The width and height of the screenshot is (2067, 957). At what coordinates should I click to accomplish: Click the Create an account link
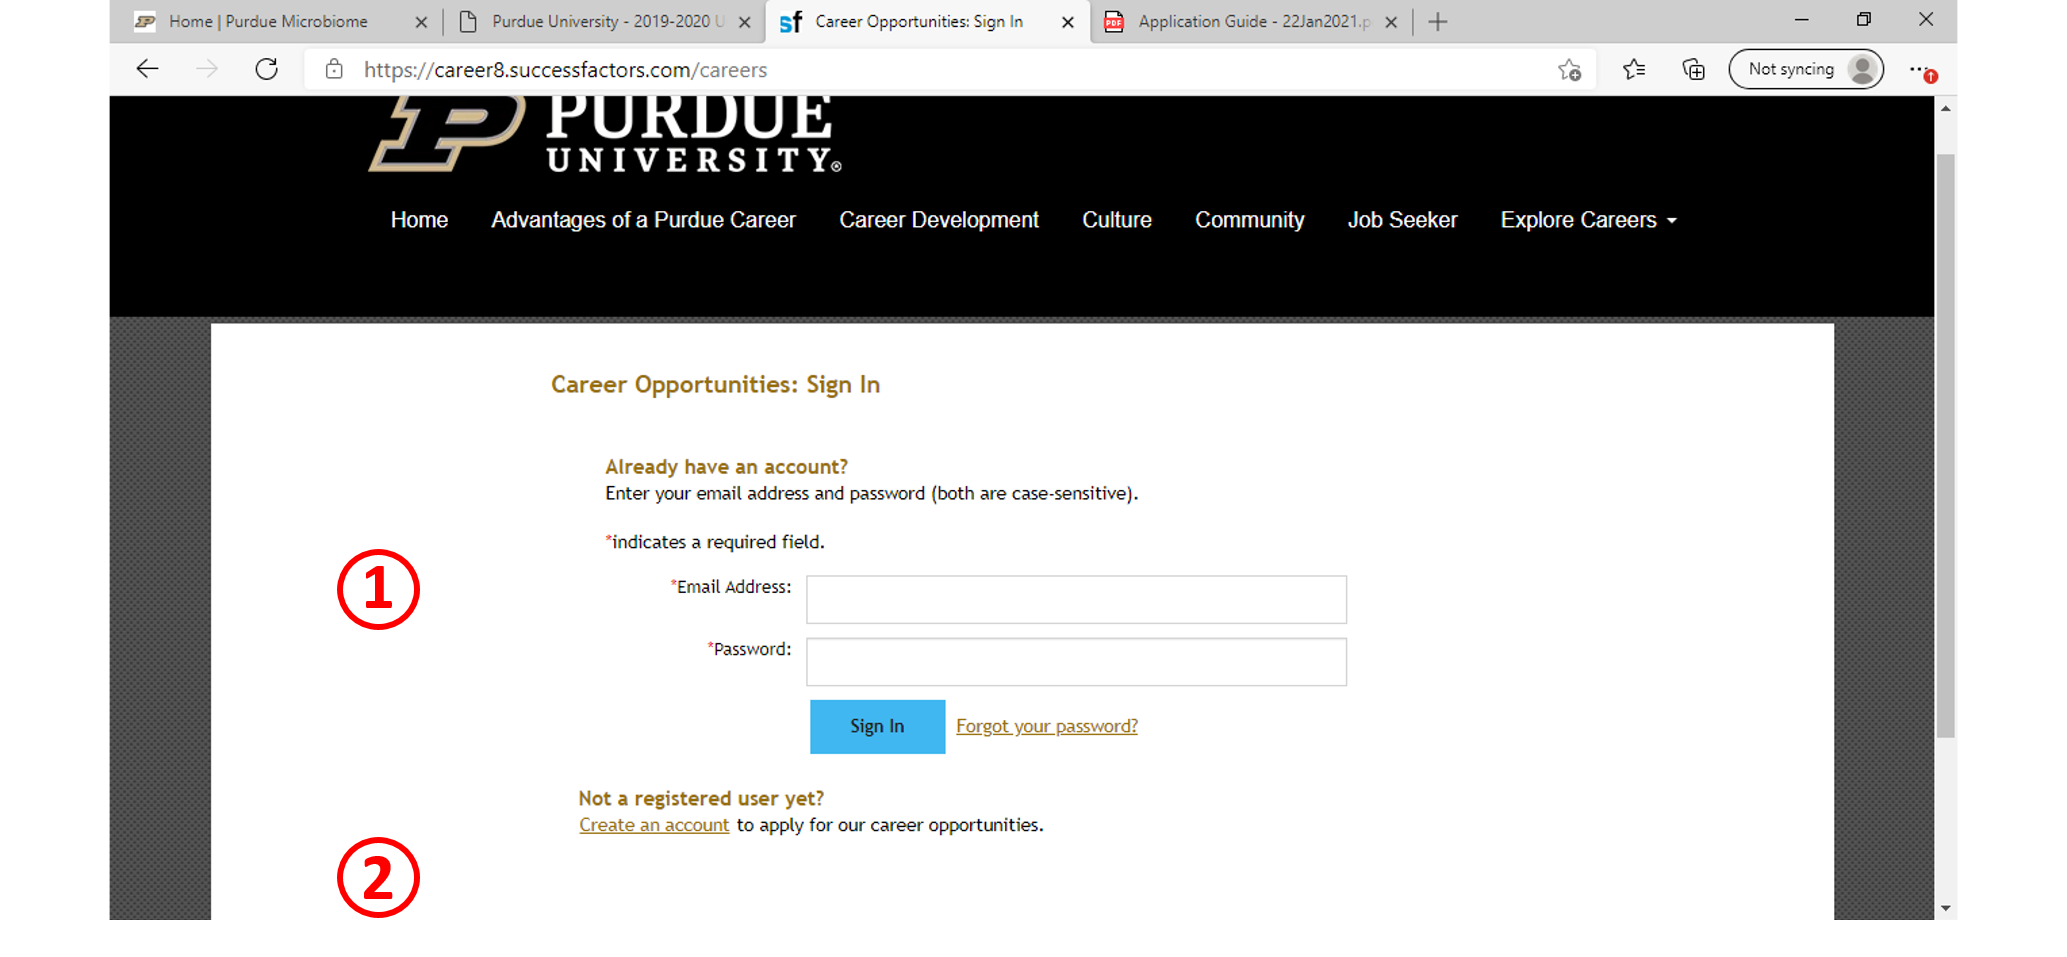click(654, 825)
